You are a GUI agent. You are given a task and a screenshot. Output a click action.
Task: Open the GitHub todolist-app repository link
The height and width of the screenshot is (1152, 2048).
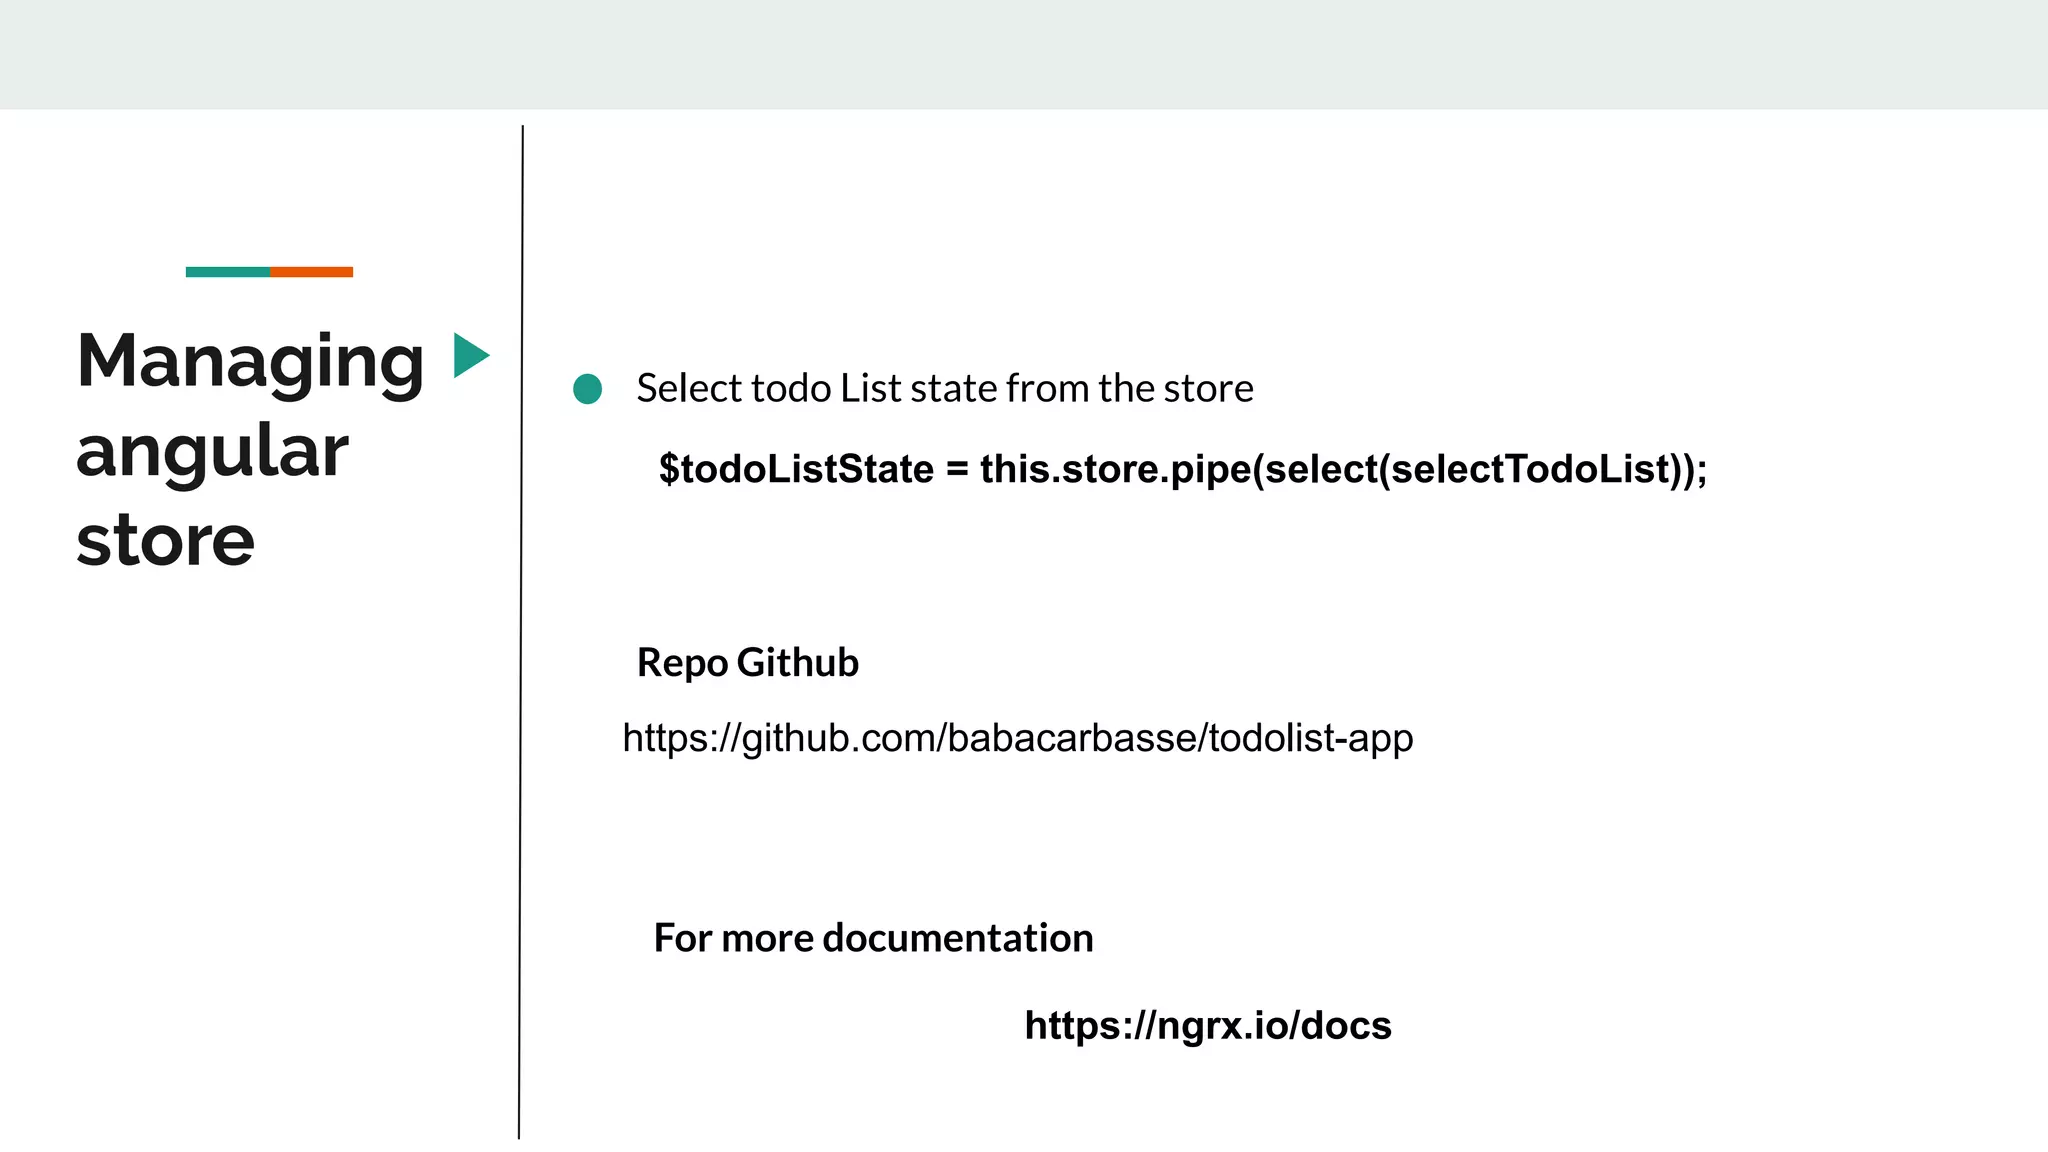(x=1017, y=738)
